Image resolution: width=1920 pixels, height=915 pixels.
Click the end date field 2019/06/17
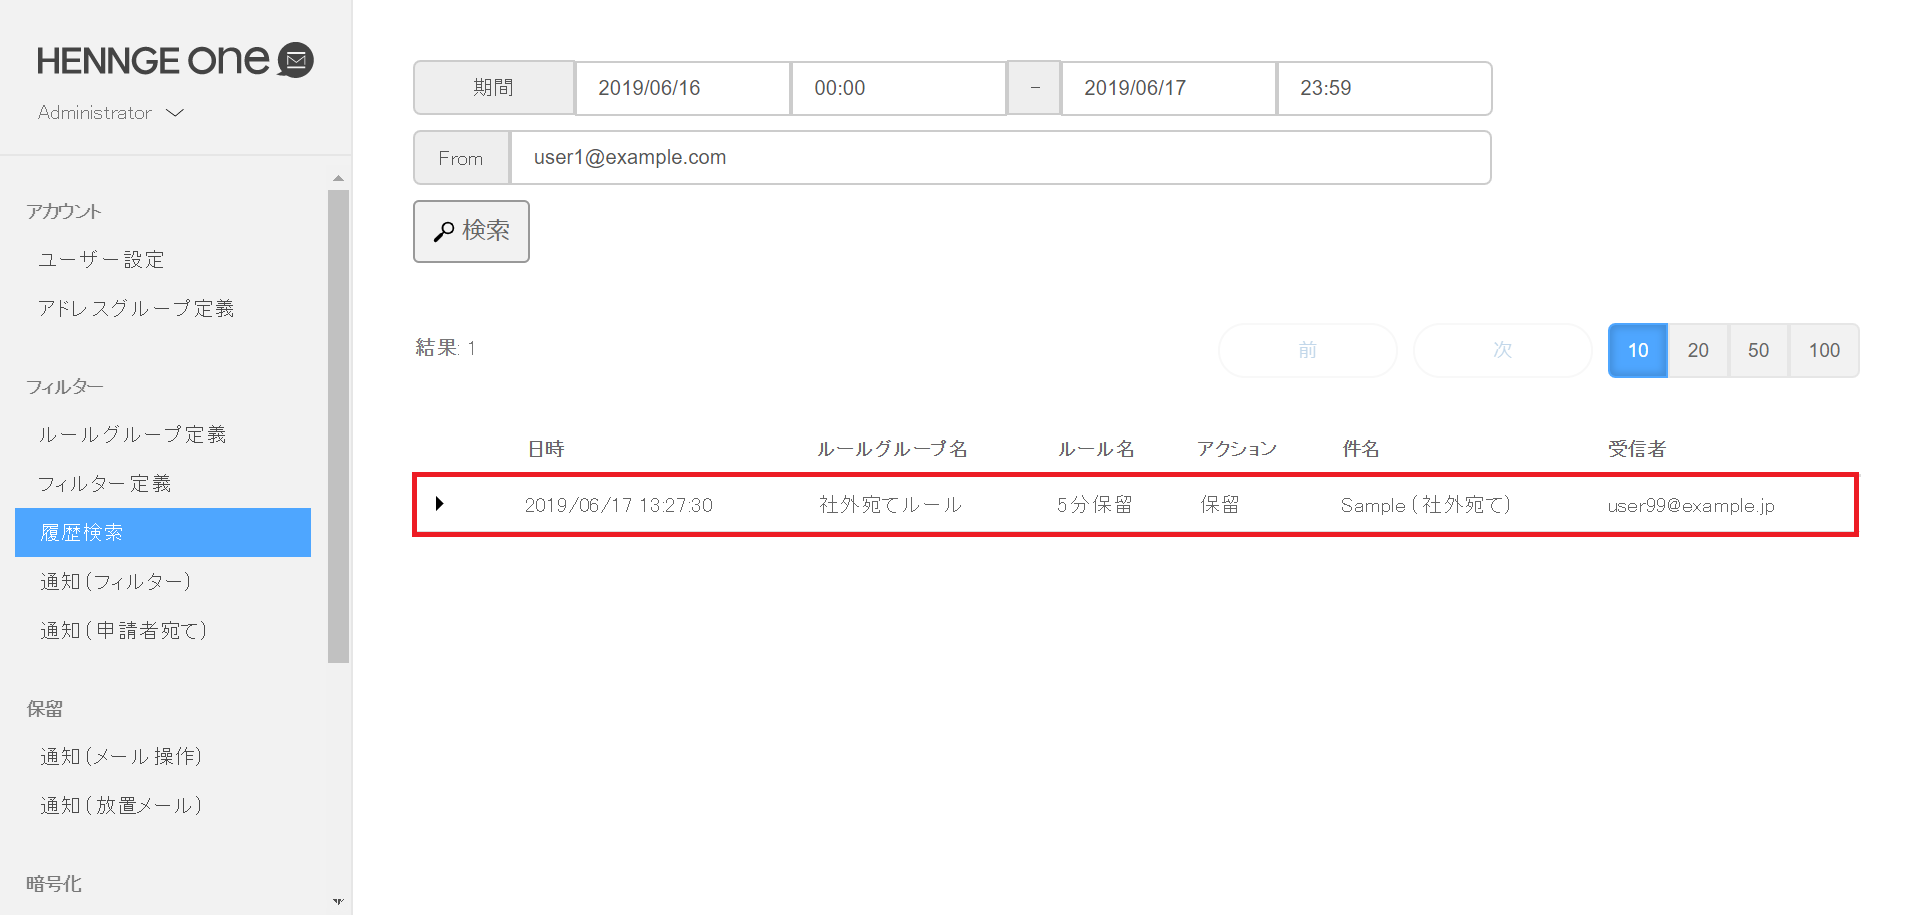(1169, 88)
